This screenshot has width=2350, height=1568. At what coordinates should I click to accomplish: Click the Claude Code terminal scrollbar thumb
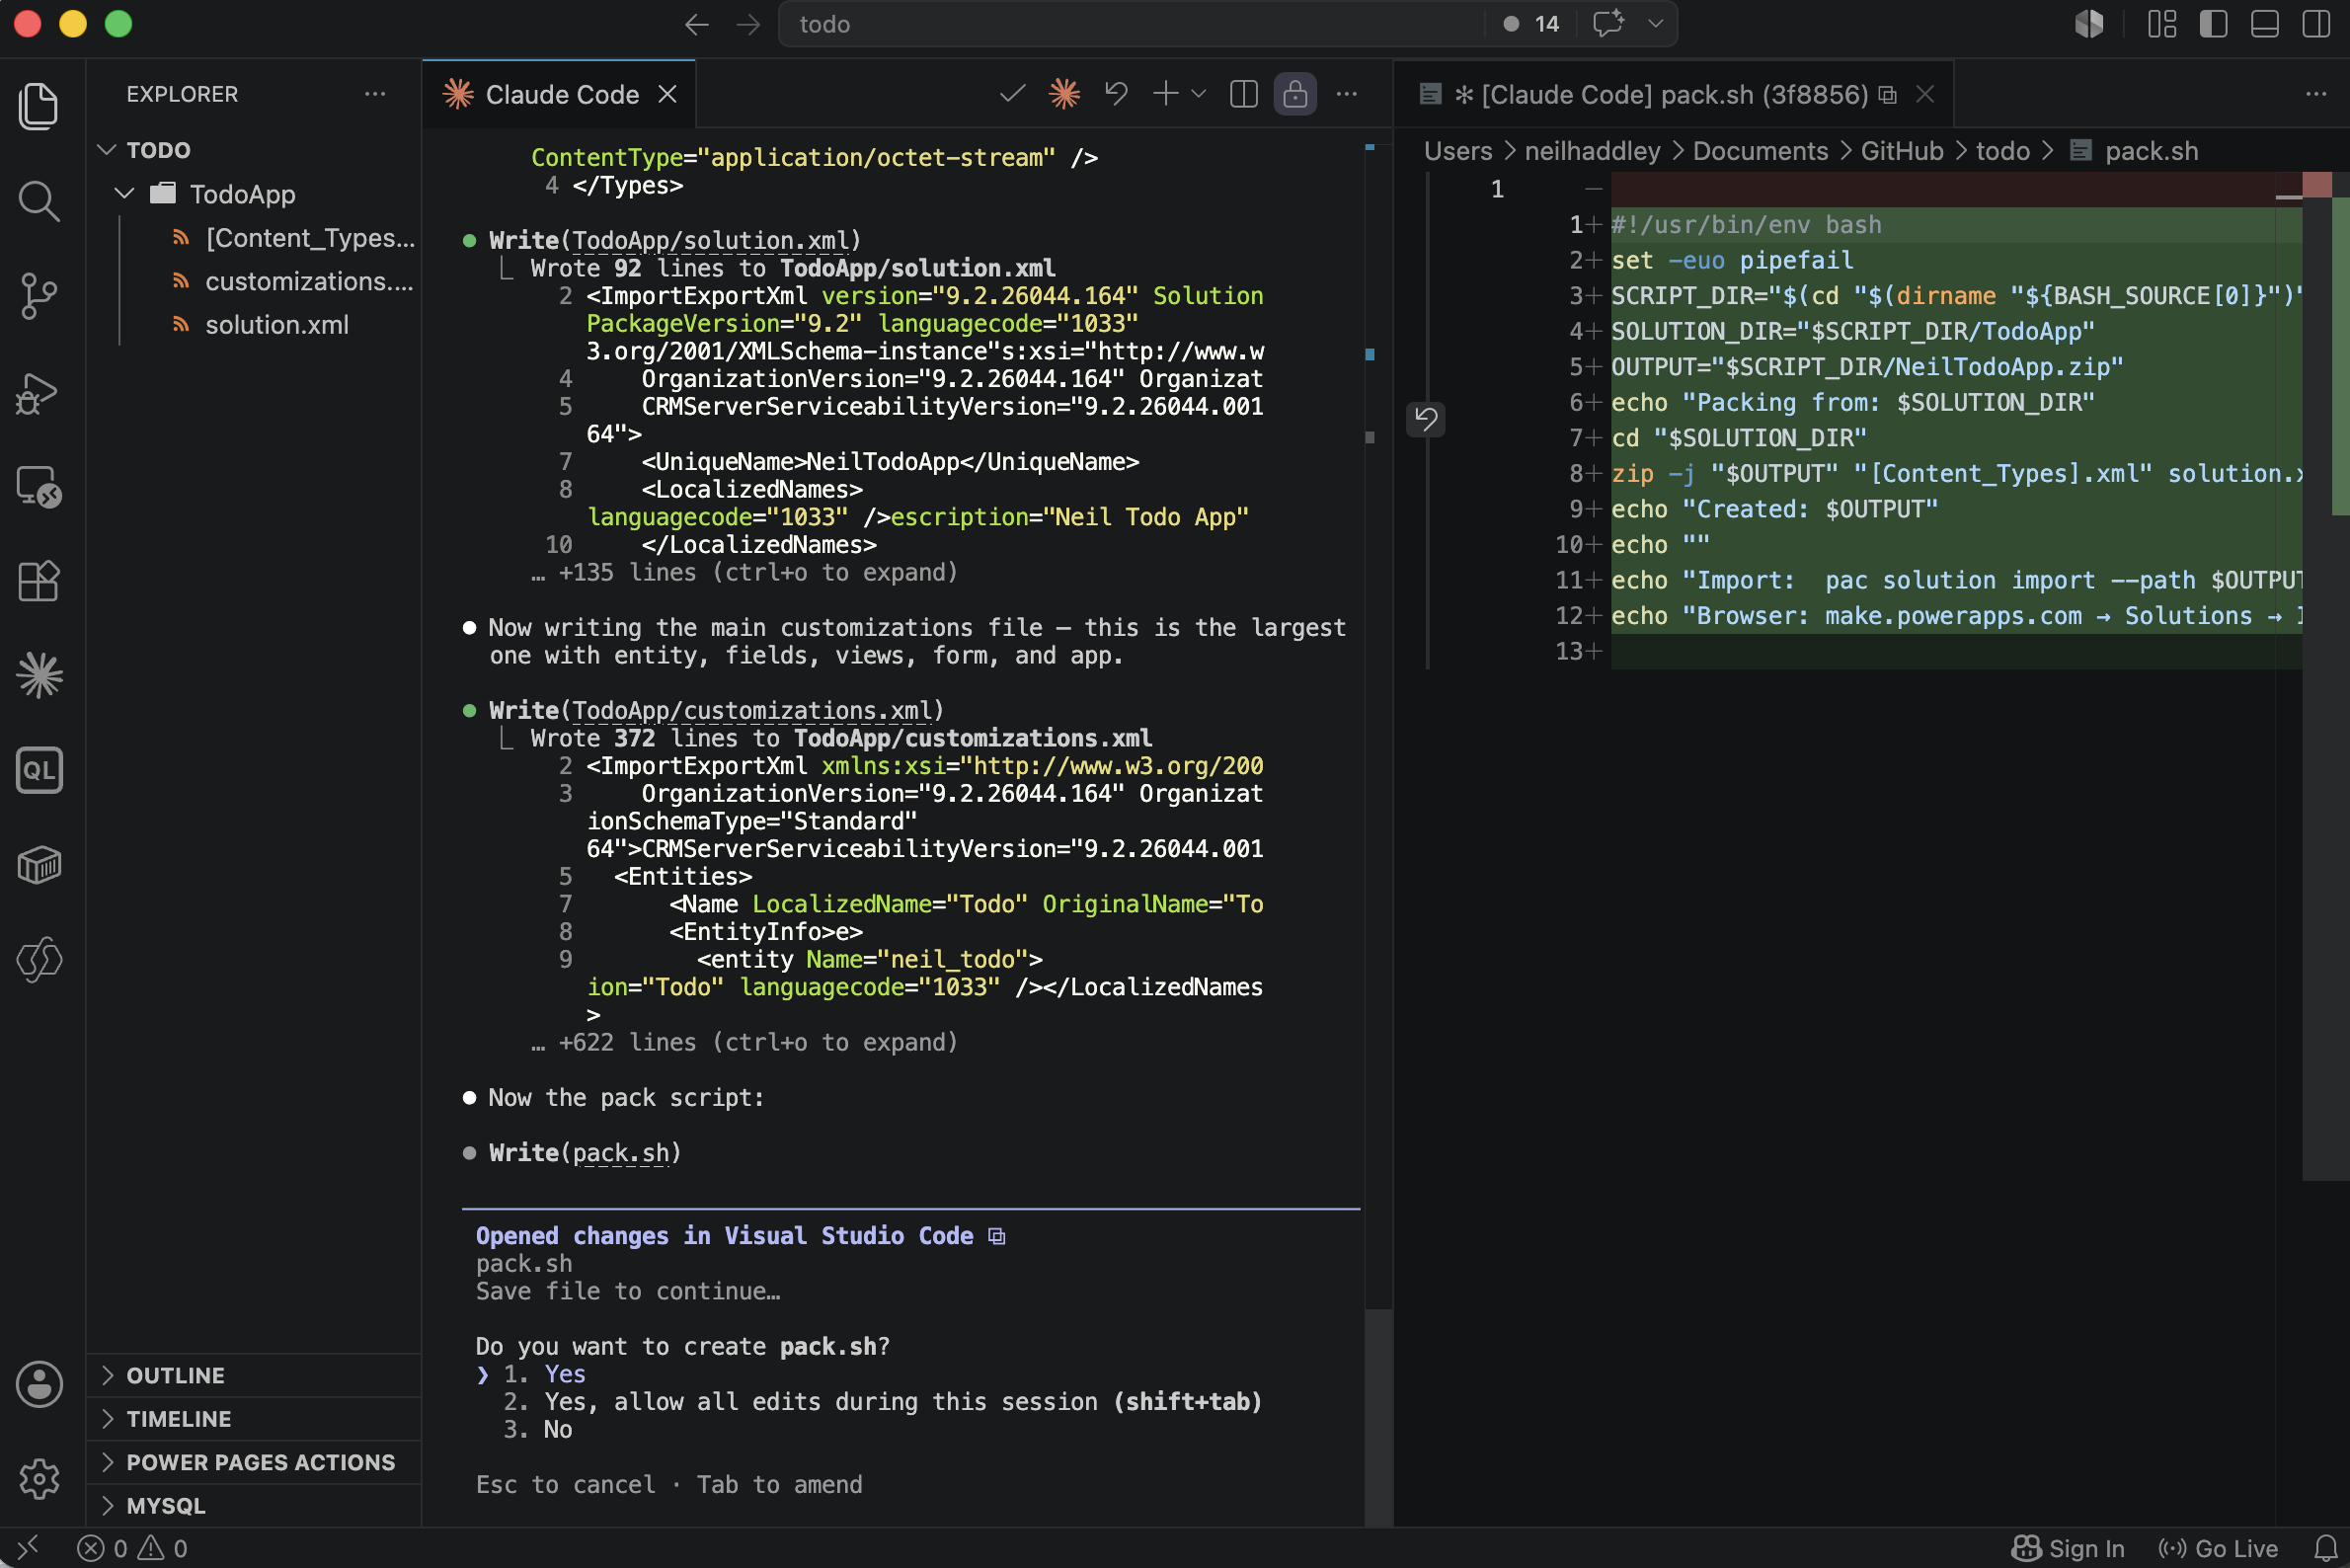coord(1378,1417)
